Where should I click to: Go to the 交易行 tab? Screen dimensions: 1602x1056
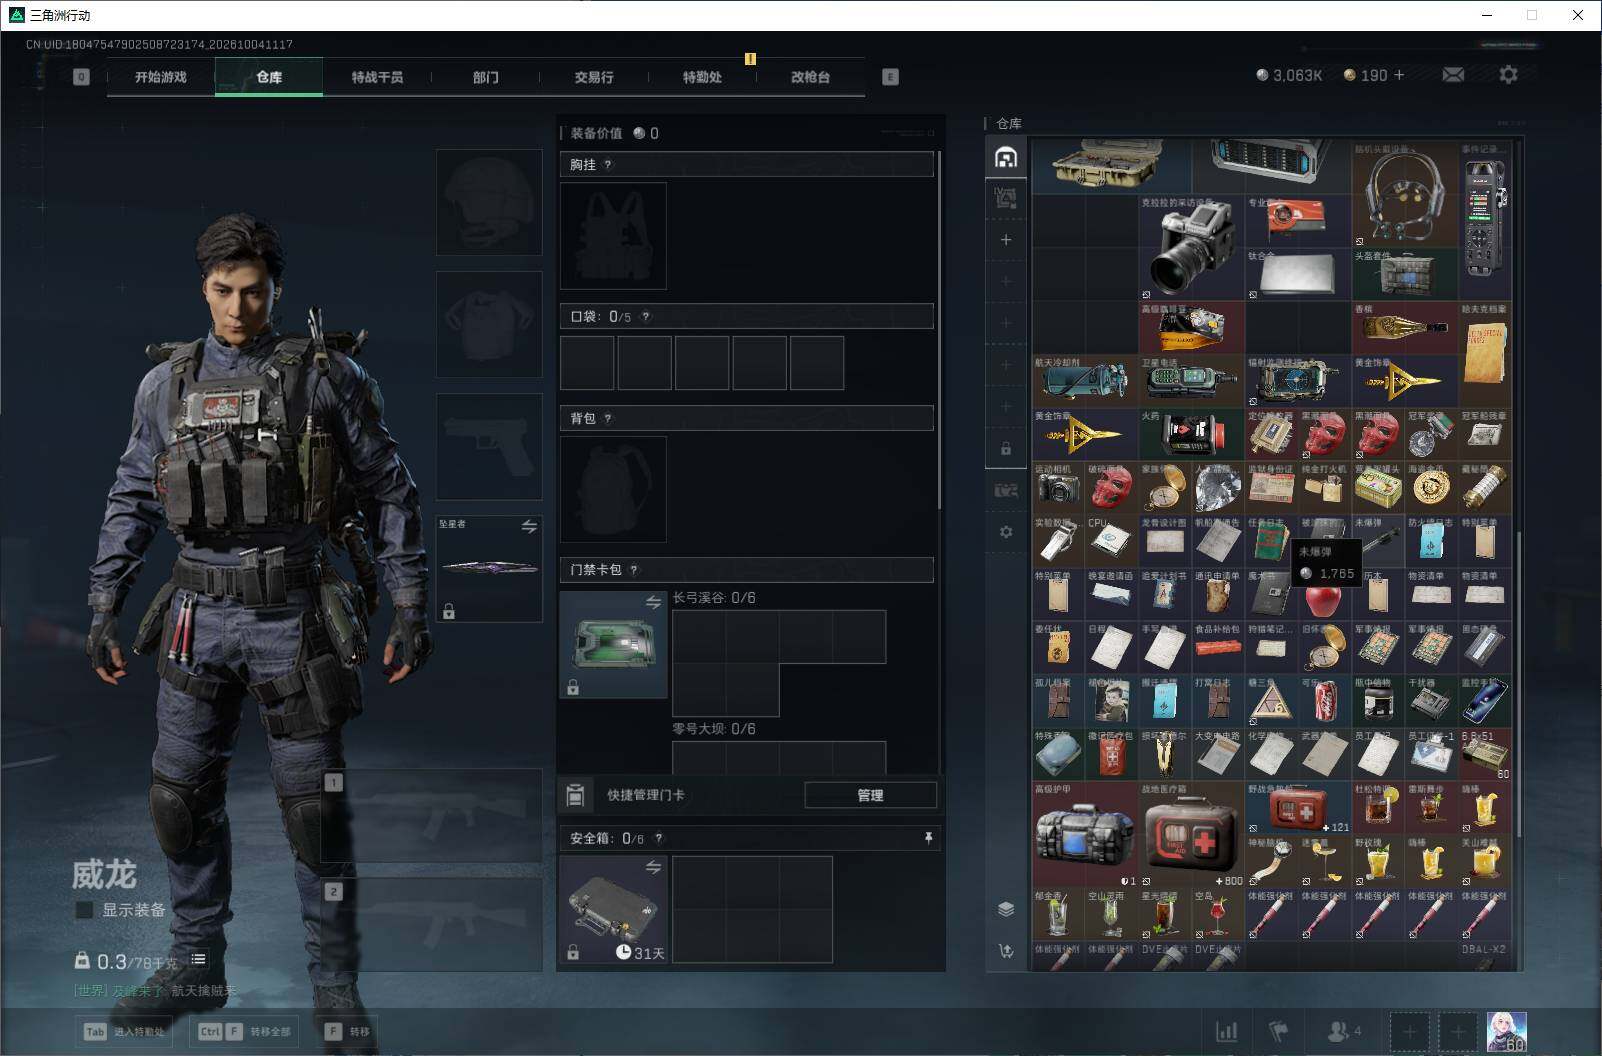pos(594,77)
